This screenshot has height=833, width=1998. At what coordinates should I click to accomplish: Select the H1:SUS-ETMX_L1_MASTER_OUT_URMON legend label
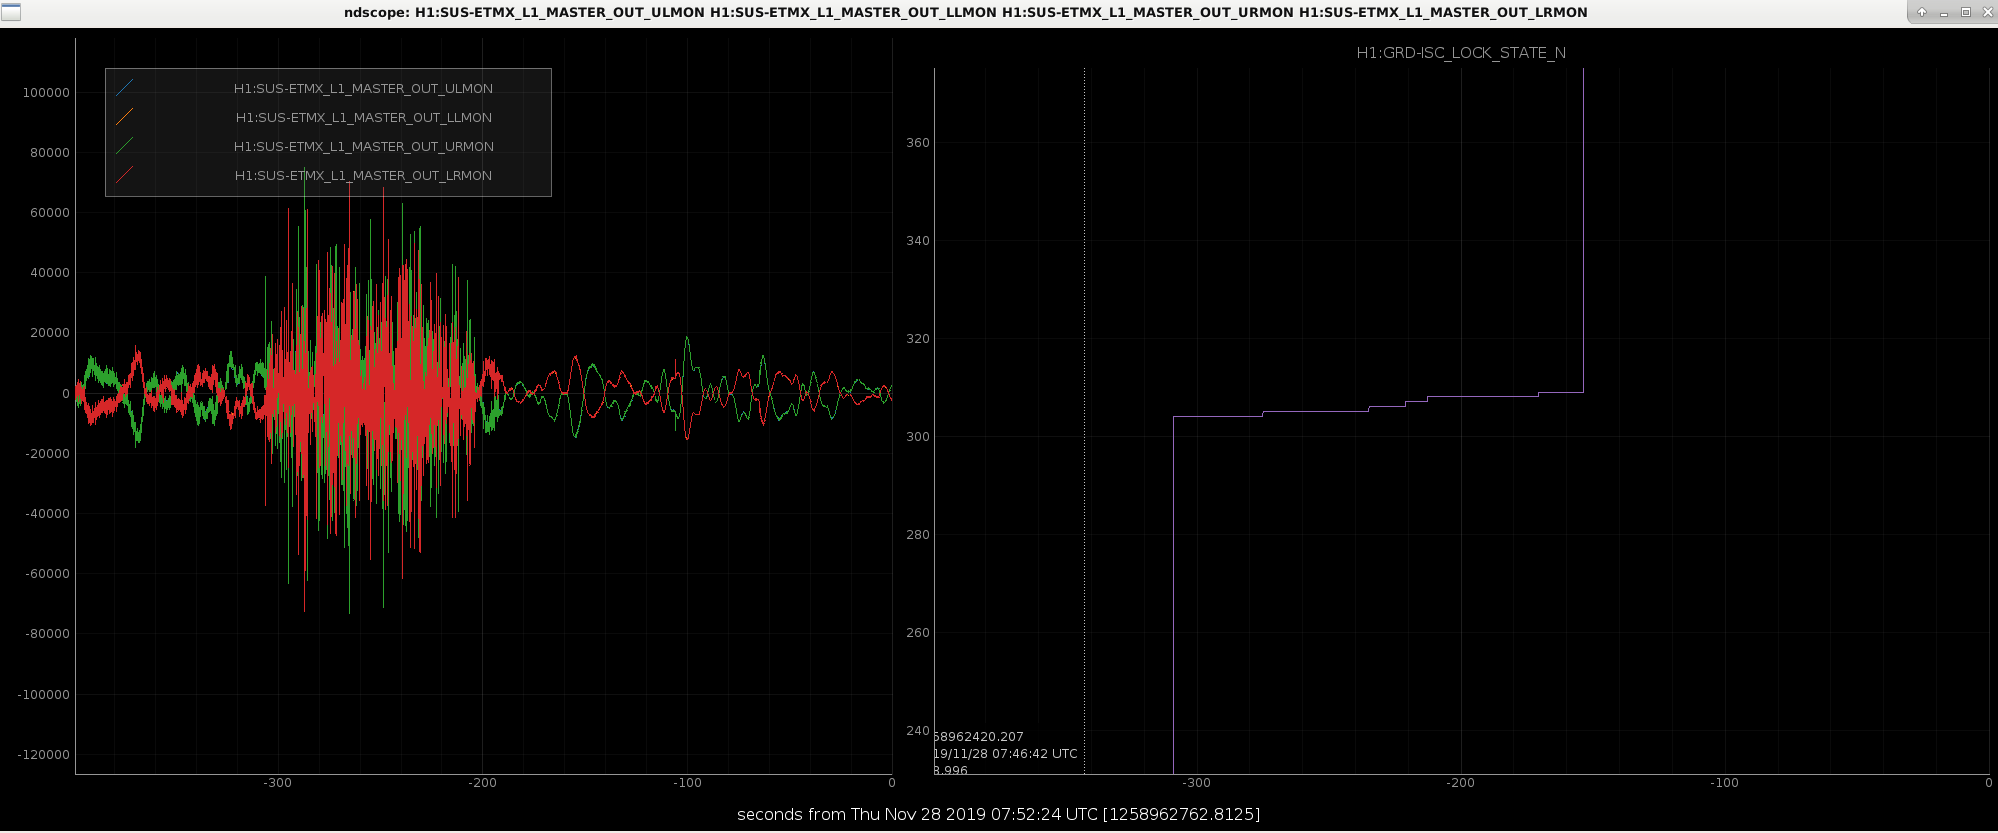[x=363, y=146]
